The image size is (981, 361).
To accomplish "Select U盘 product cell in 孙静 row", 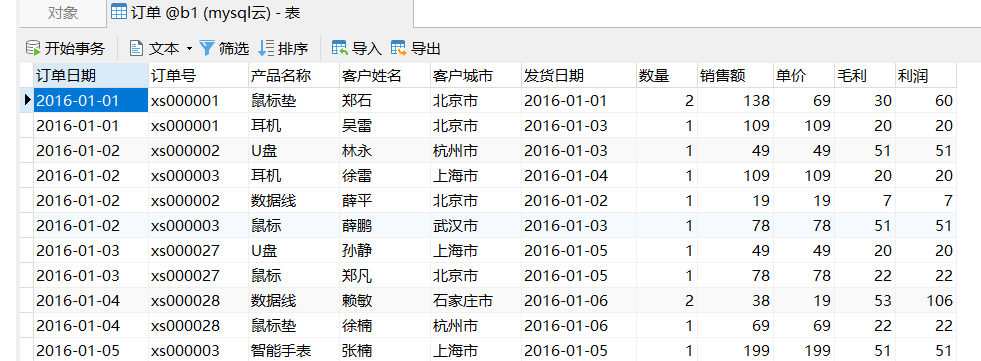I will point(294,251).
